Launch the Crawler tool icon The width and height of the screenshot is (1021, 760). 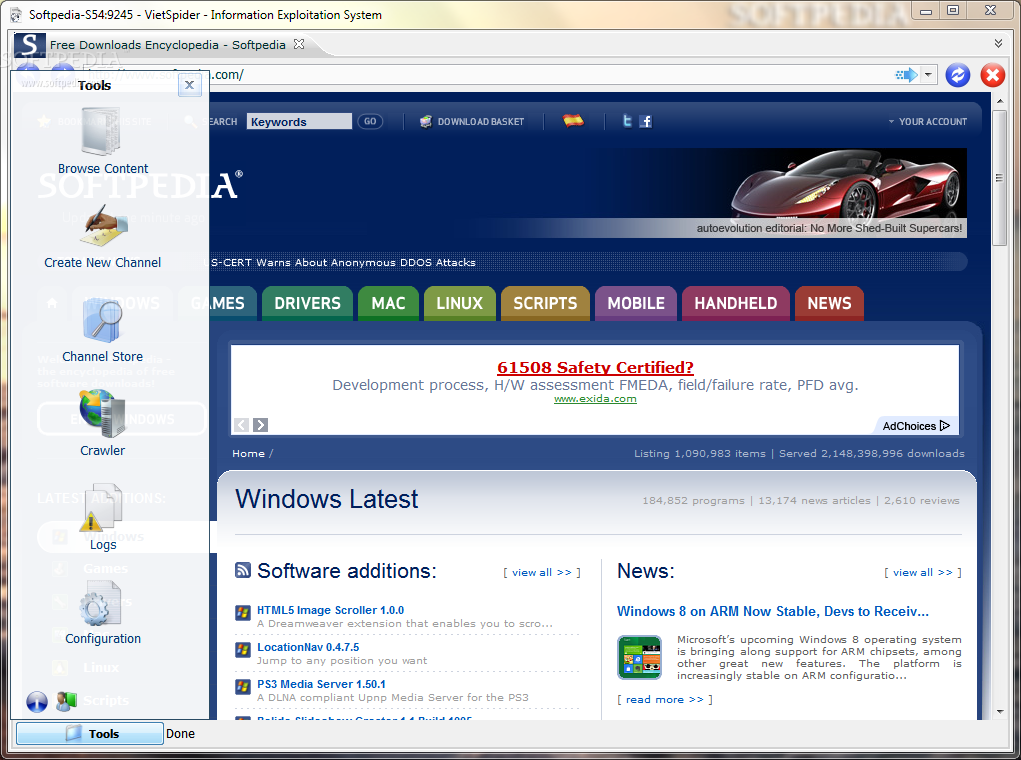point(102,413)
